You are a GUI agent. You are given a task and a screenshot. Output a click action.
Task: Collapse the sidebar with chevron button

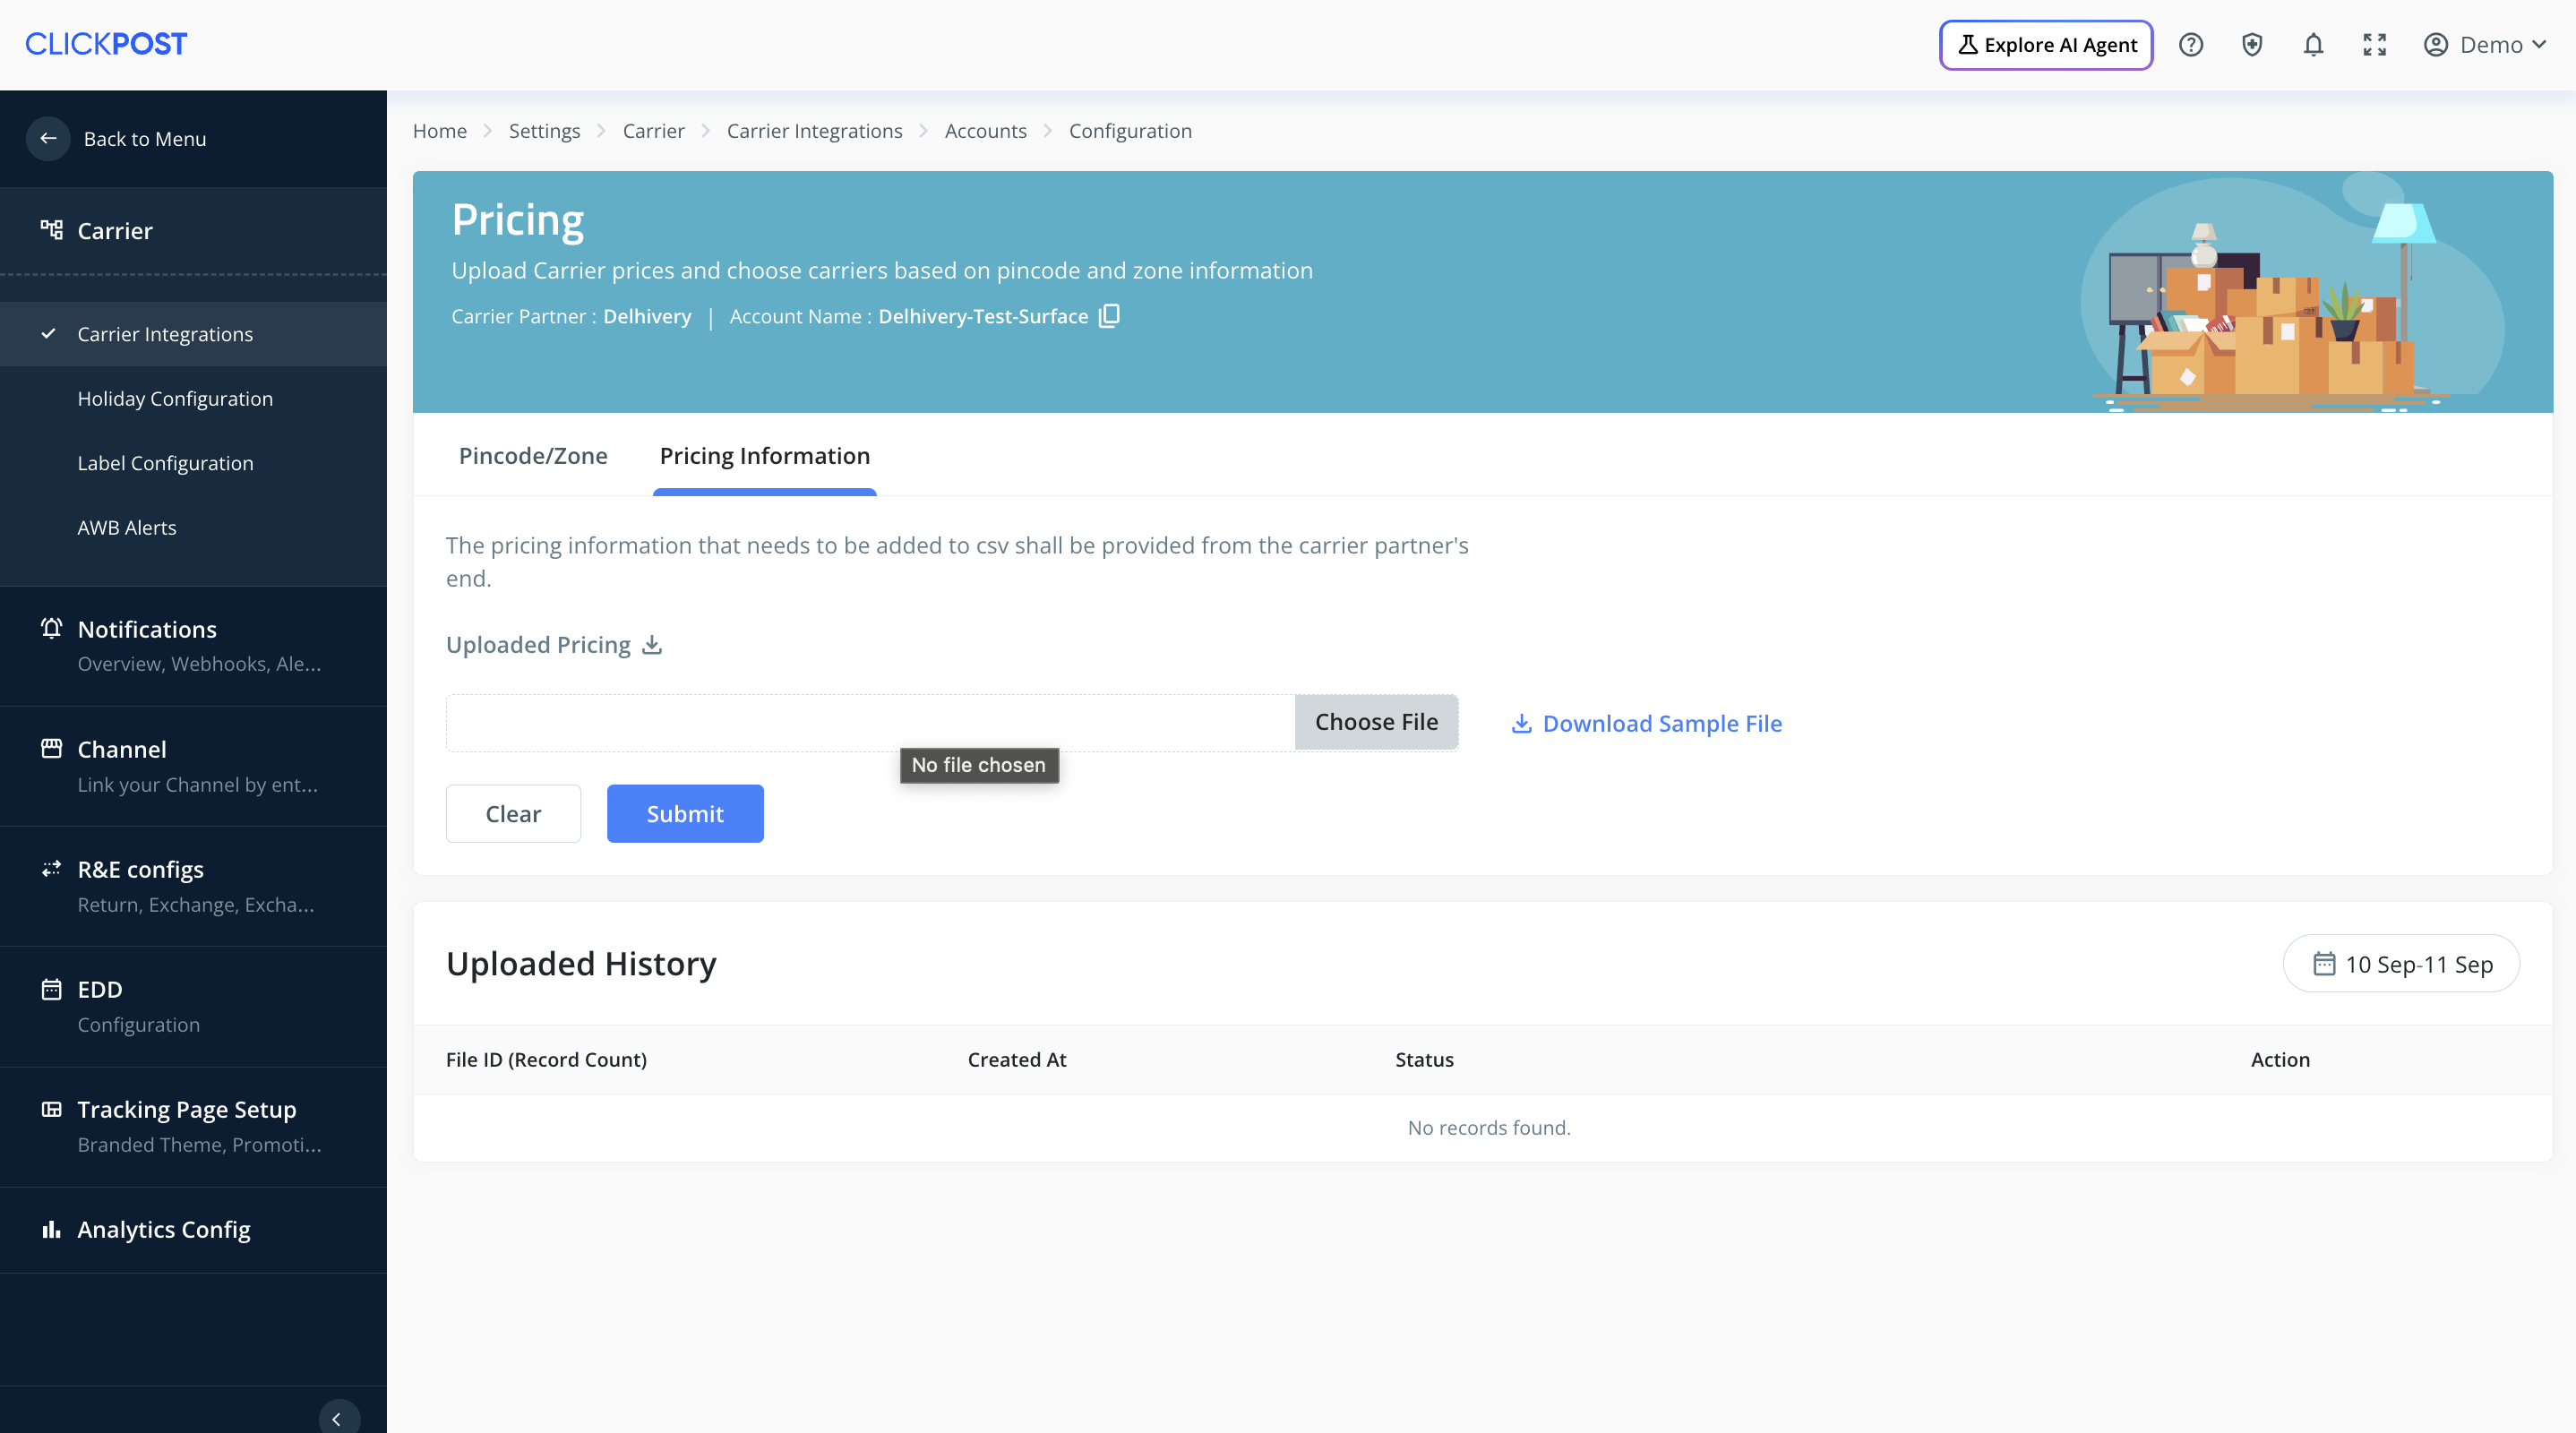pyautogui.click(x=337, y=1417)
